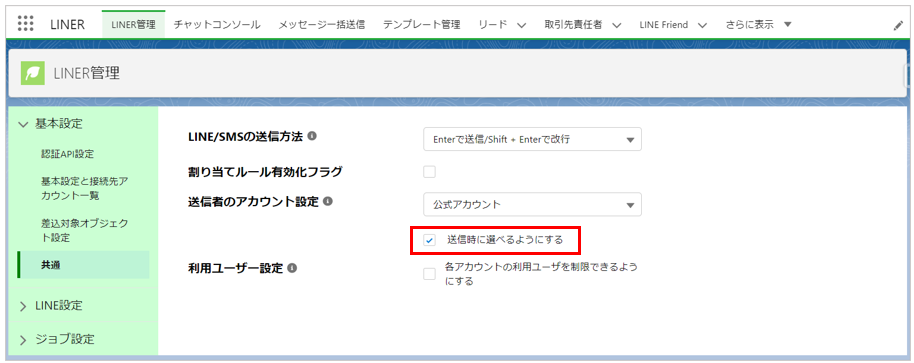The height and width of the screenshot is (363, 914).
Task: Open the さらに表示 more menu
Action: point(759,24)
